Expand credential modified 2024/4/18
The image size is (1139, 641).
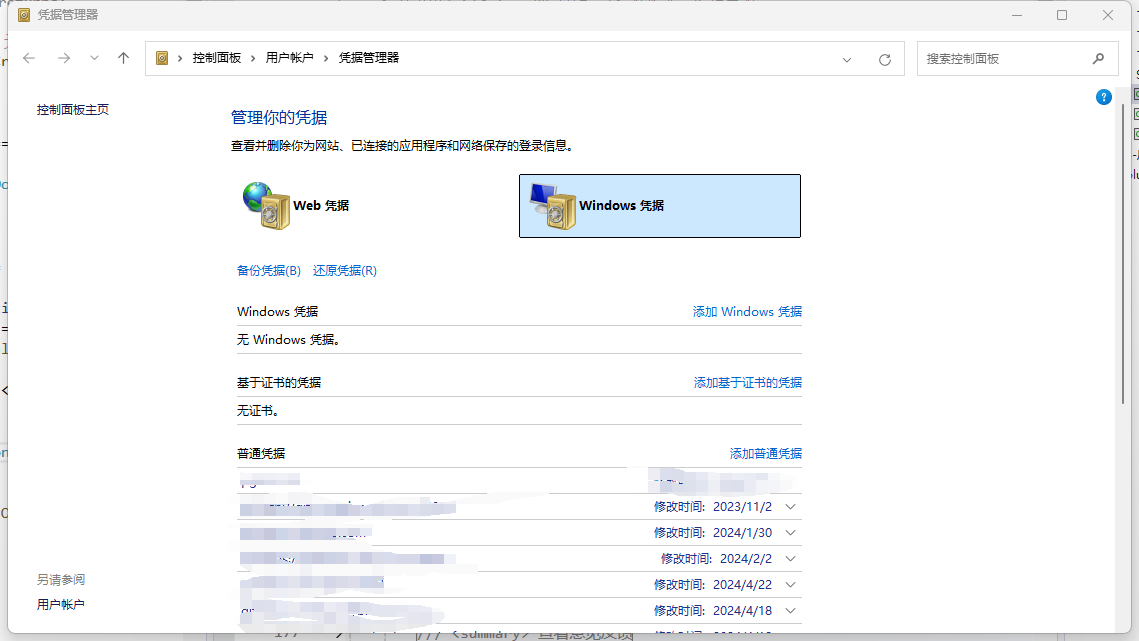pyautogui.click(x=790, y=611)
